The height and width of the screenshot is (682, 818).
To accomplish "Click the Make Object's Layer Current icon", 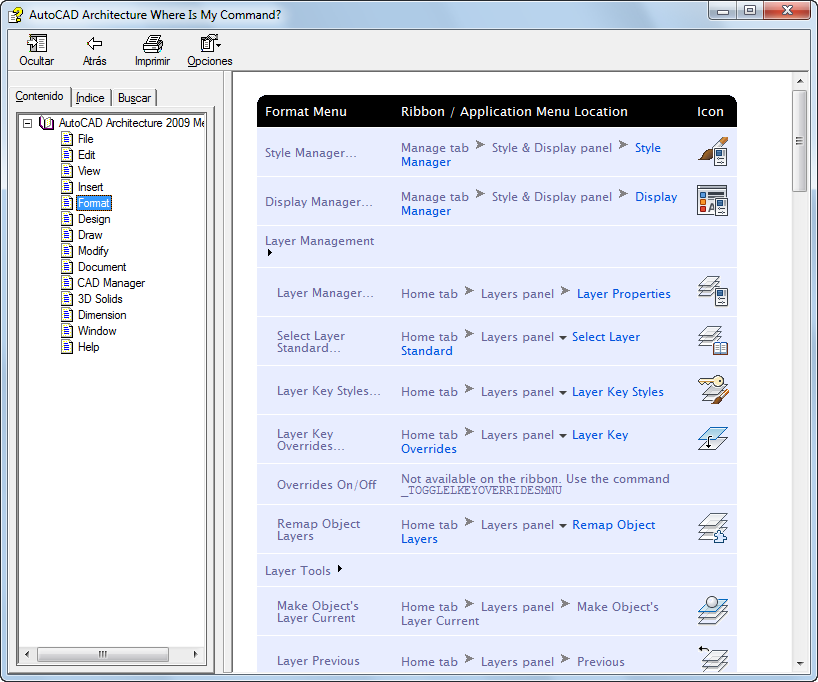I will click(713, 610).
